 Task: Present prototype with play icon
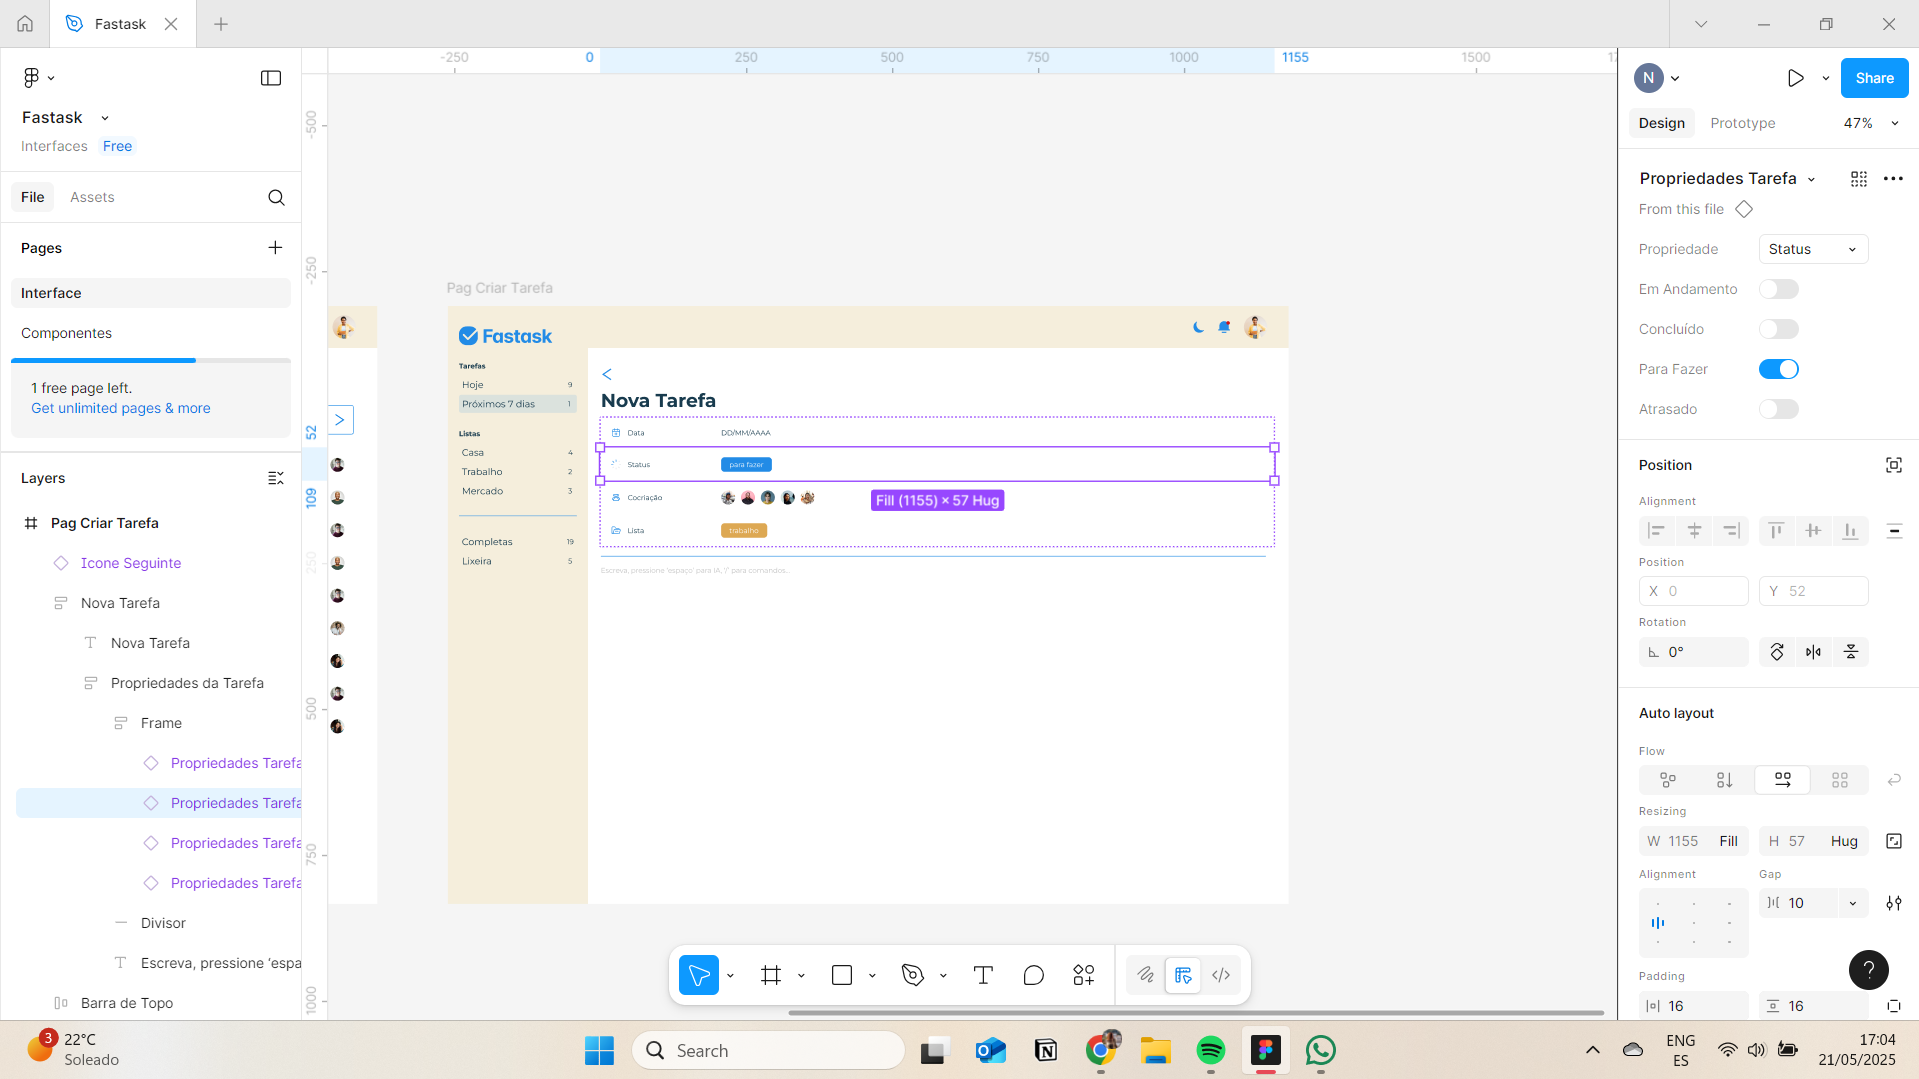tap(1796, 78)
